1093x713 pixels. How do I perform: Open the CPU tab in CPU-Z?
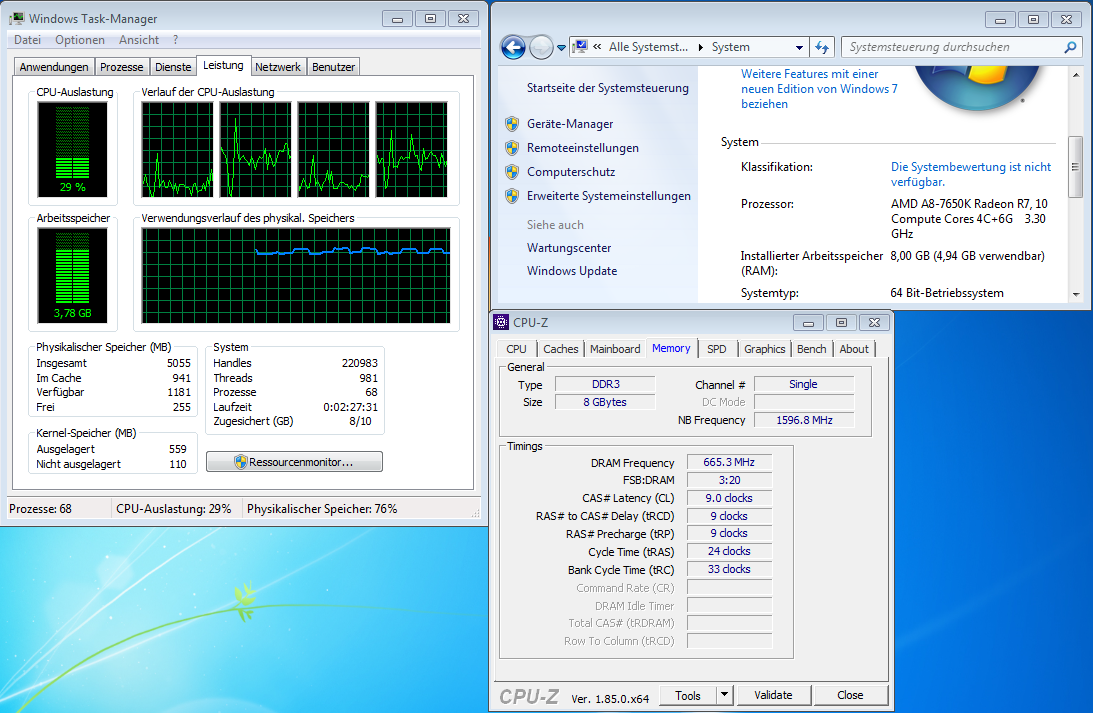coord(517,349)
